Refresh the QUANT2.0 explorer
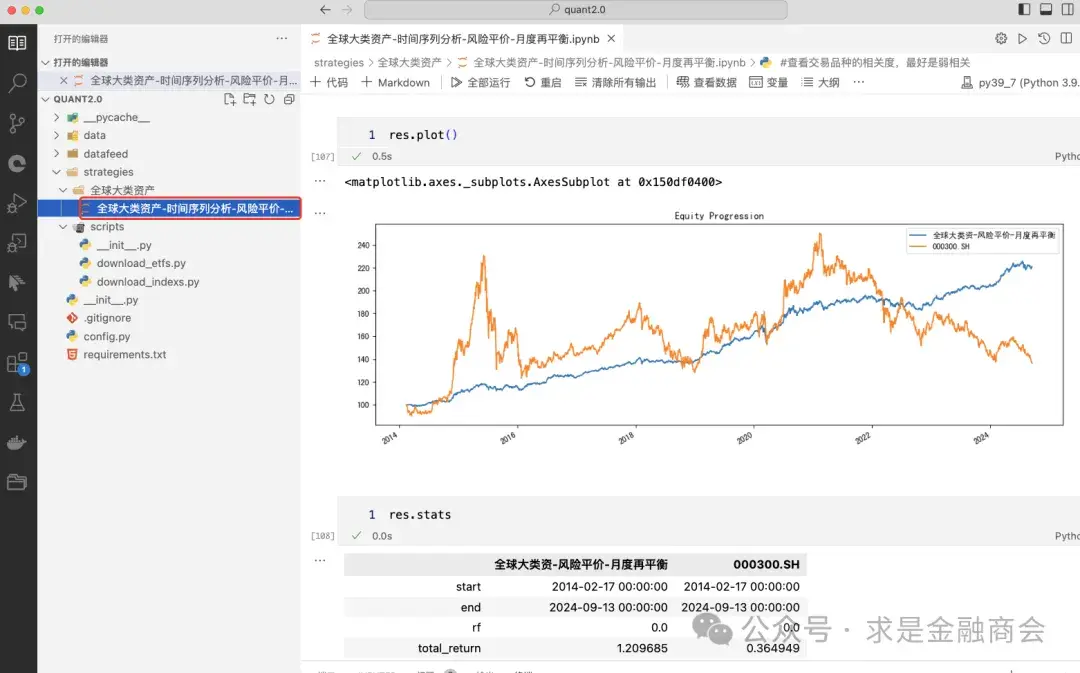 point(269,99)
